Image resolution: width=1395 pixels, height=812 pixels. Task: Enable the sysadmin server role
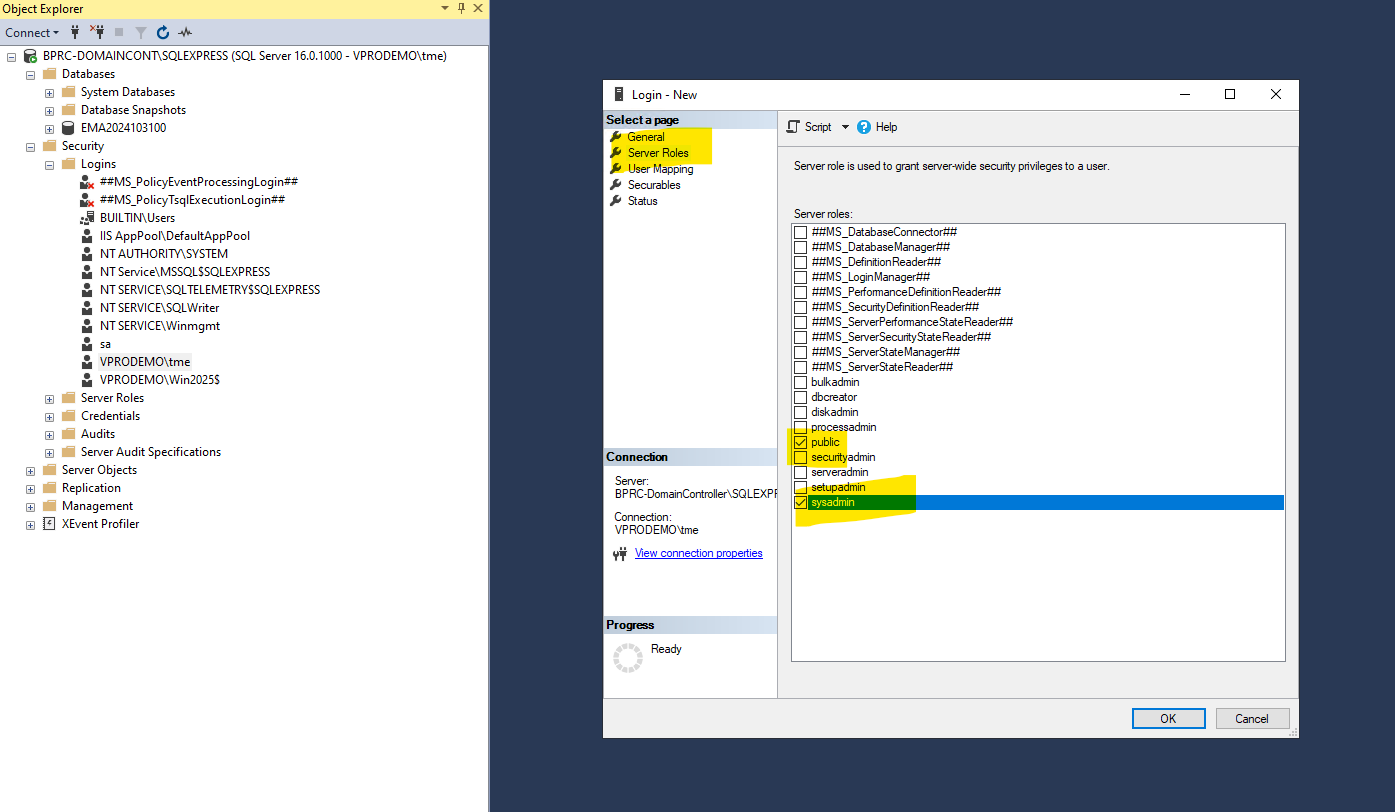(x=800, y=502)
